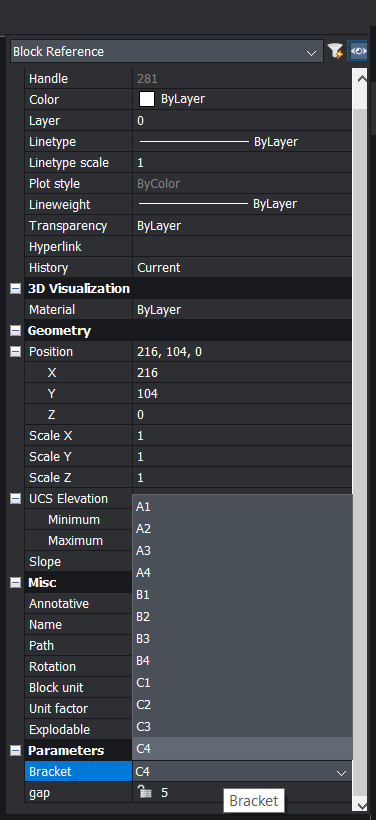This screenshot has height=820, width=376.
Task: Click the Scale Y value field
Action: (x=242, y=457)
